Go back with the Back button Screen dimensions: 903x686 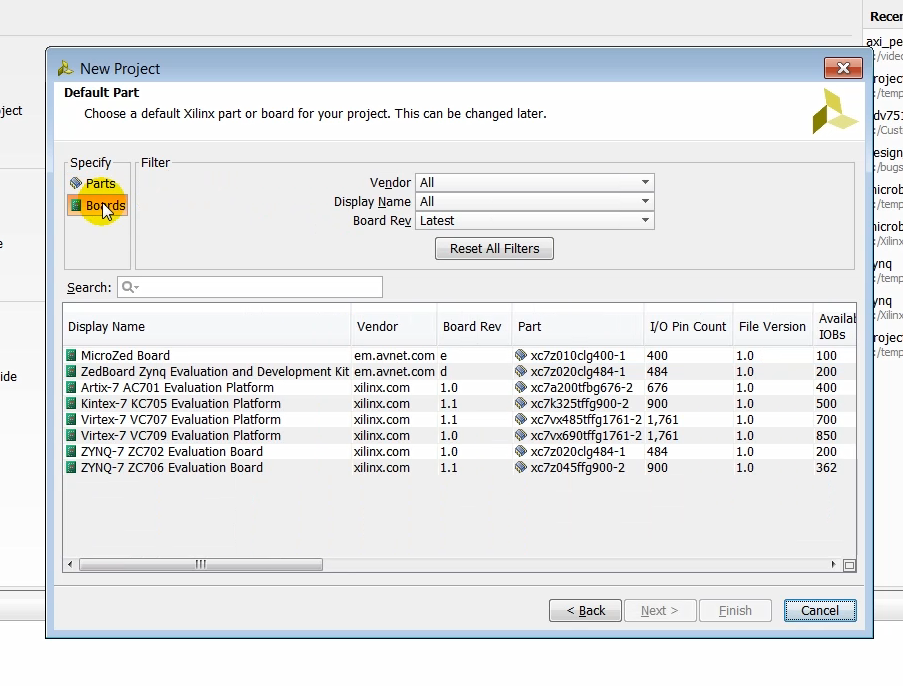(585, 611)
